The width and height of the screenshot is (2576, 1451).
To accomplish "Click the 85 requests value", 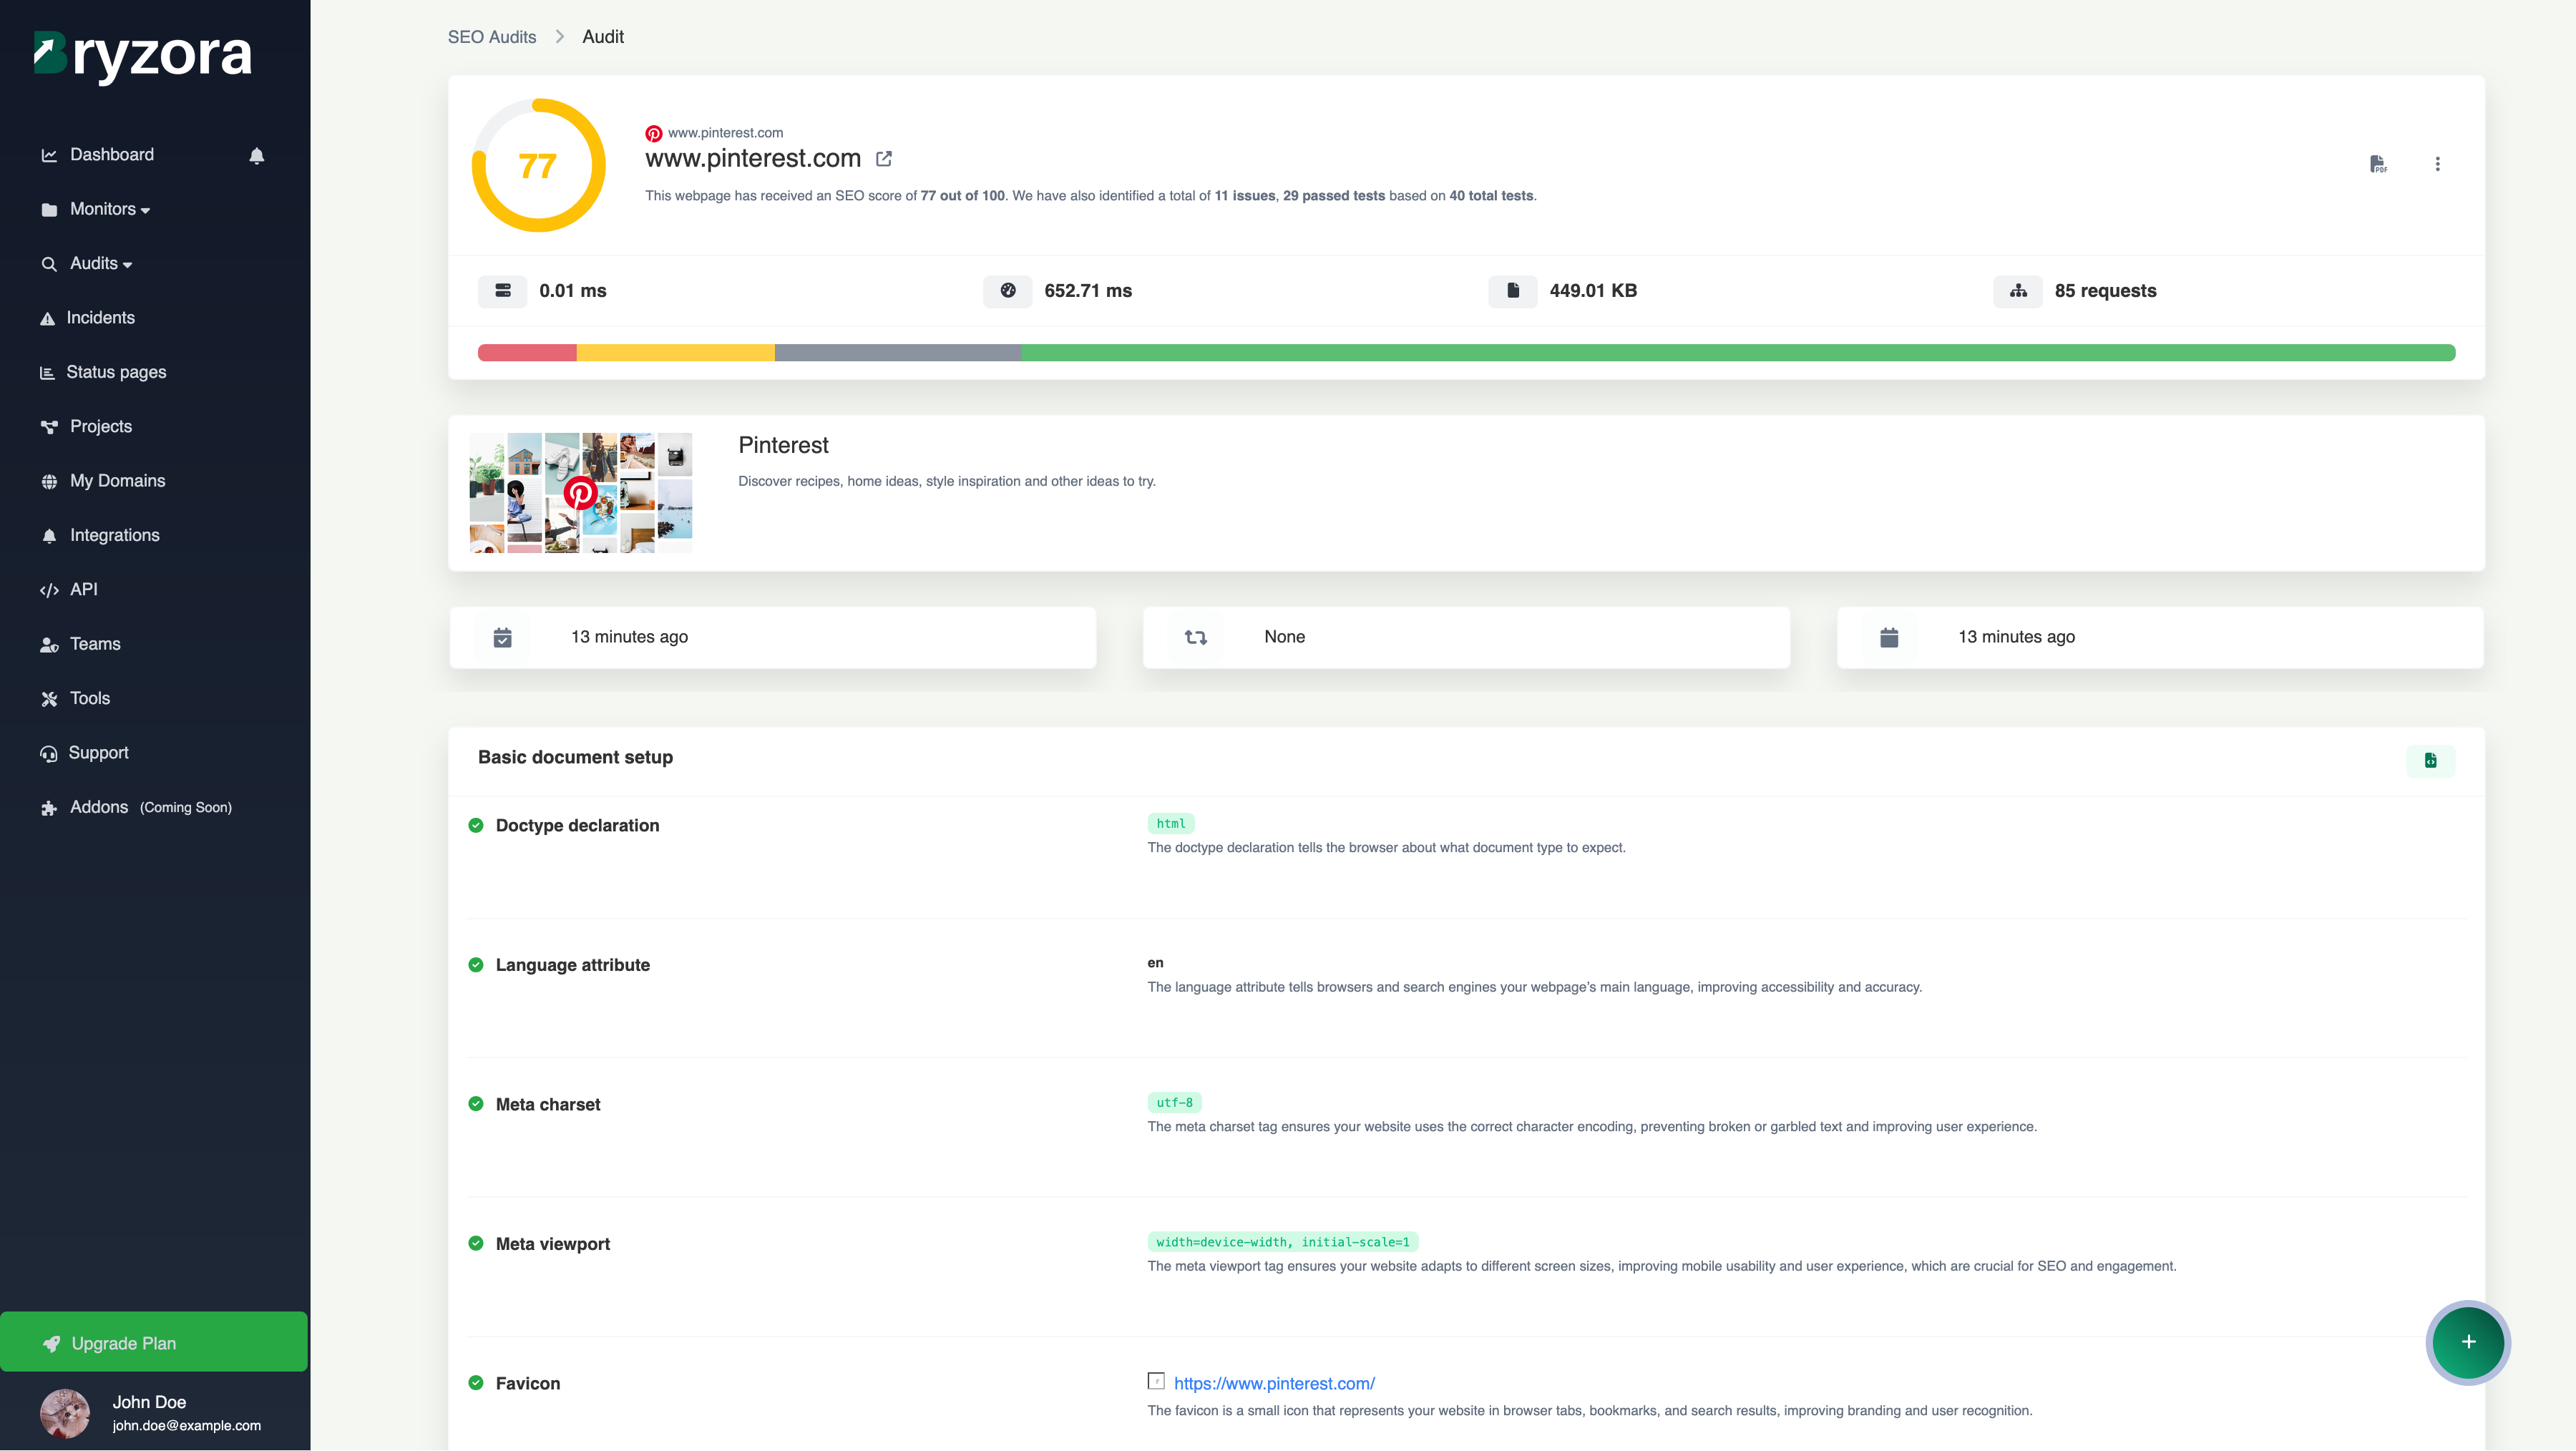I will (x=2105, y=291).
